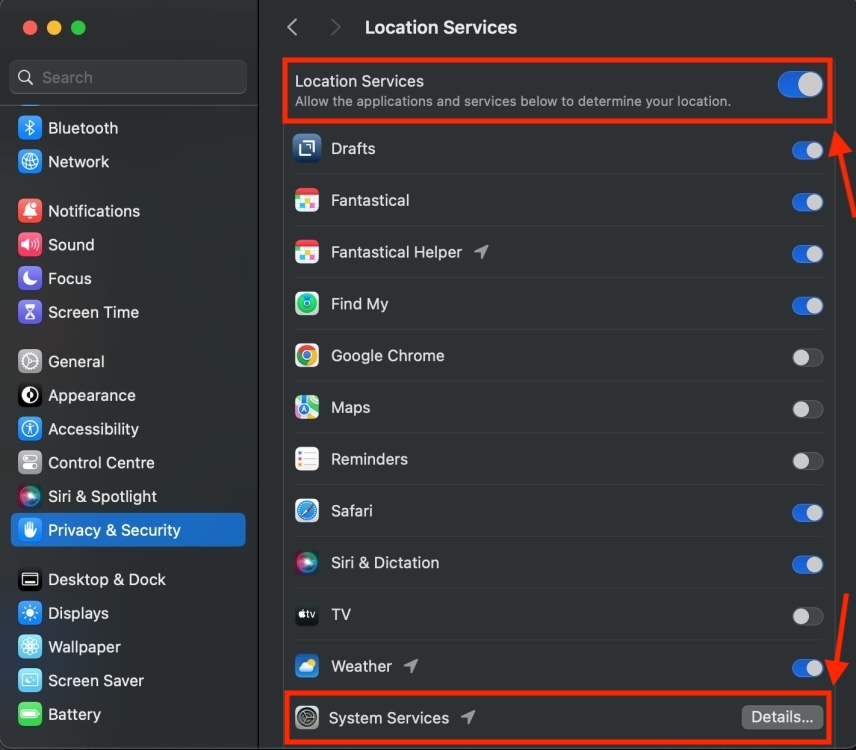Image resolution: width=856 pixels, height=750 pixels.
Task: Disable location access for Safari
Action: [807, 512]
